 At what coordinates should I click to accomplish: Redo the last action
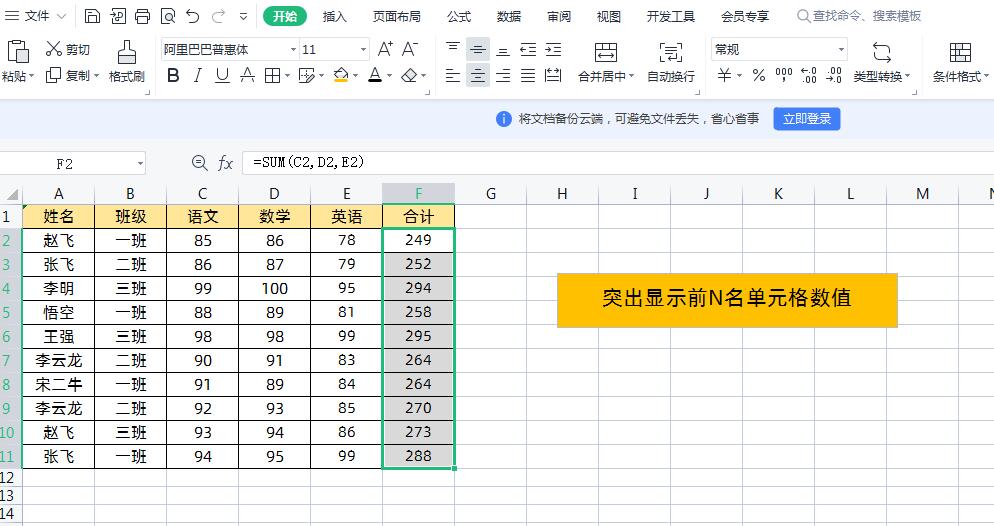pos(219,16)
